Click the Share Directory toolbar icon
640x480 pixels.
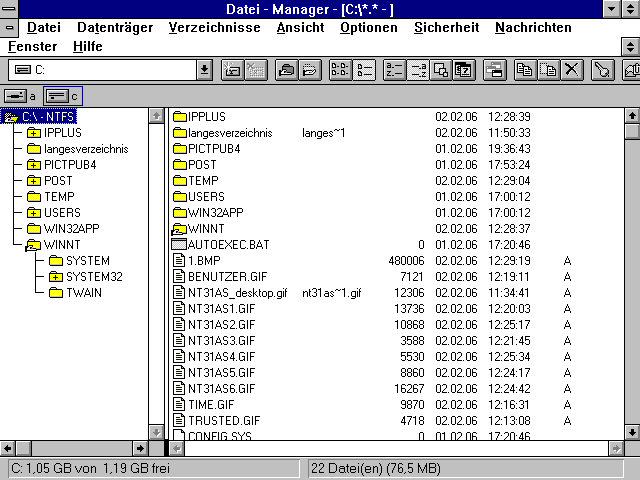(286, 70)
